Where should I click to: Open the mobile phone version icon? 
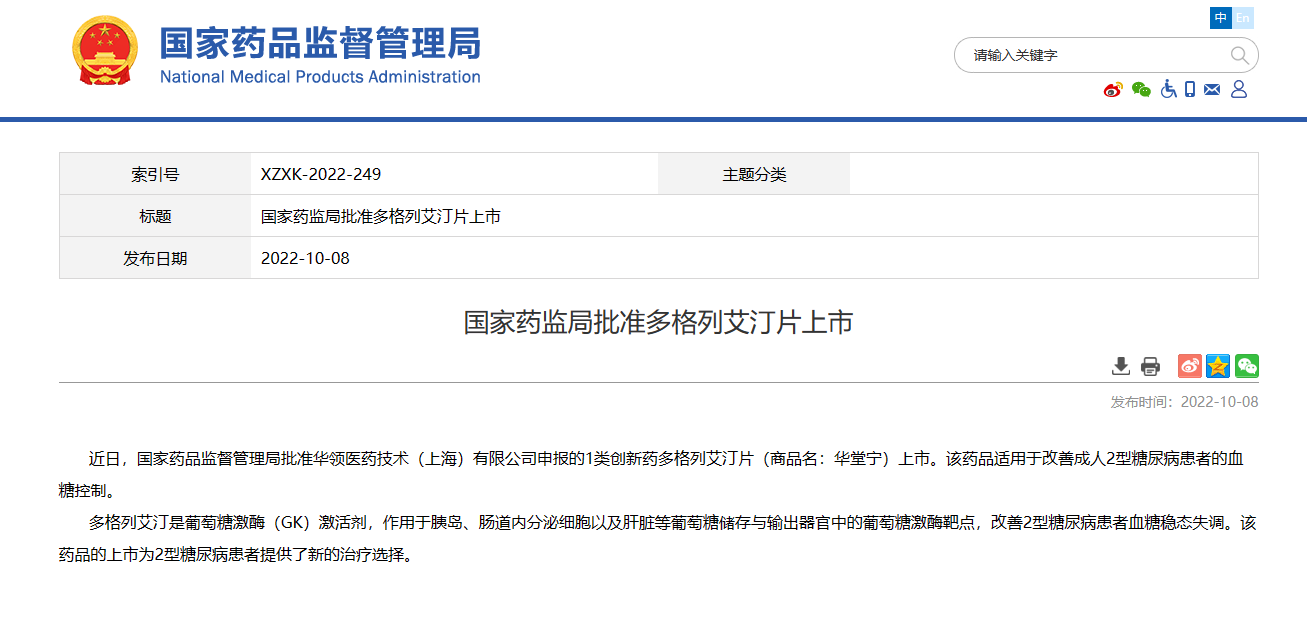click(x=1190, y=89)
